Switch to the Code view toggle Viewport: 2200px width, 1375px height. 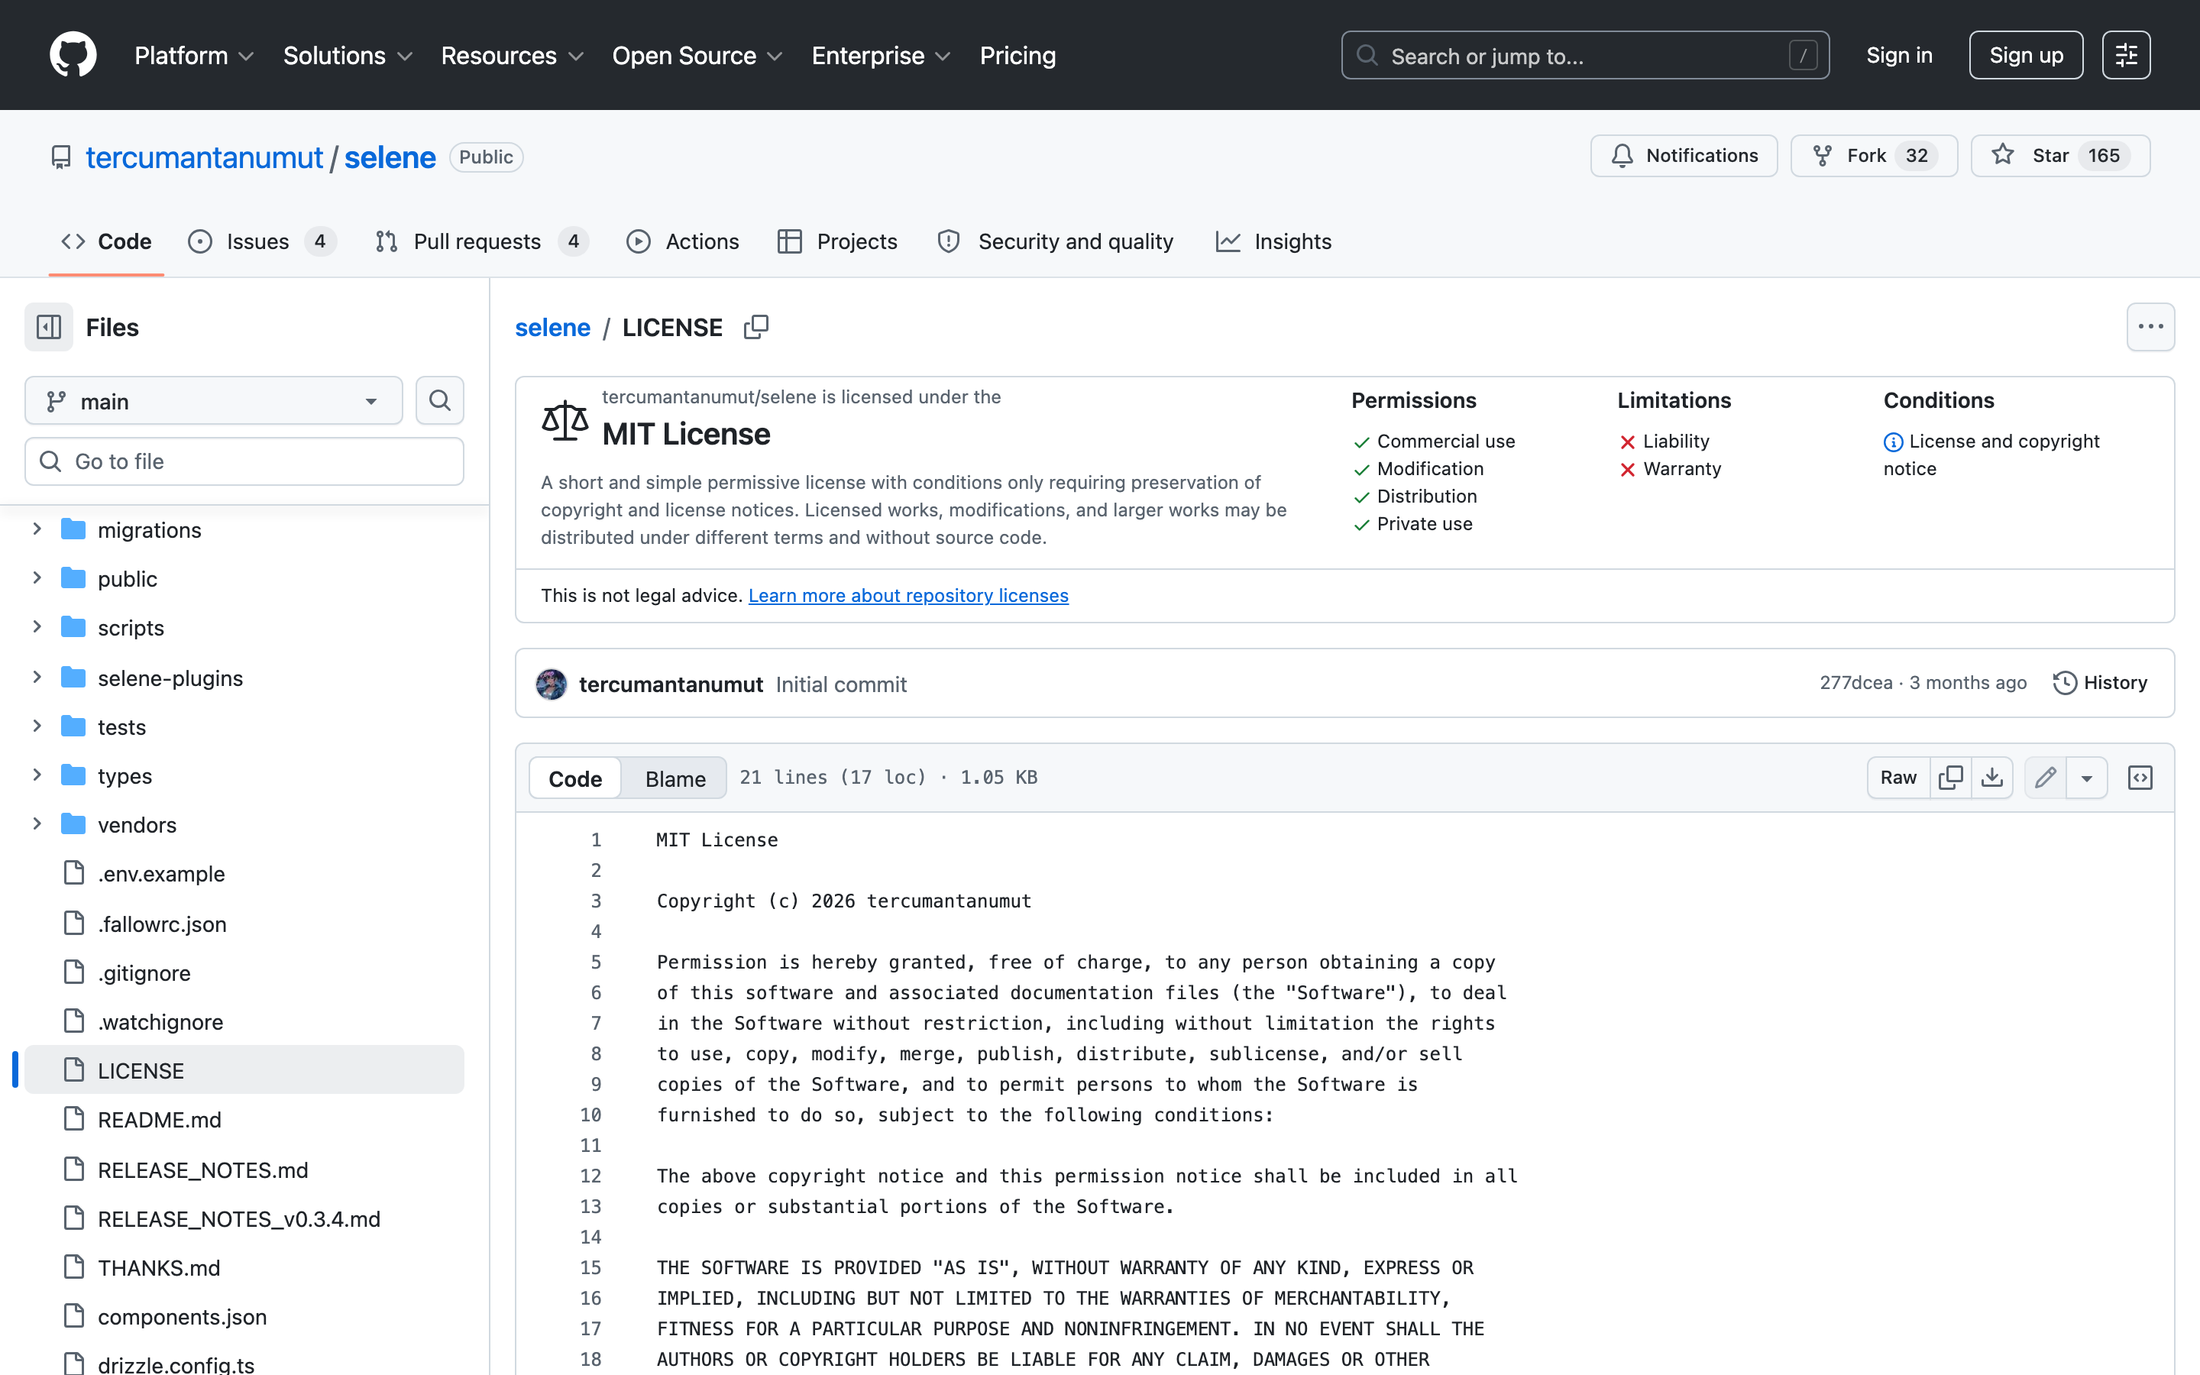coord(575,778)
